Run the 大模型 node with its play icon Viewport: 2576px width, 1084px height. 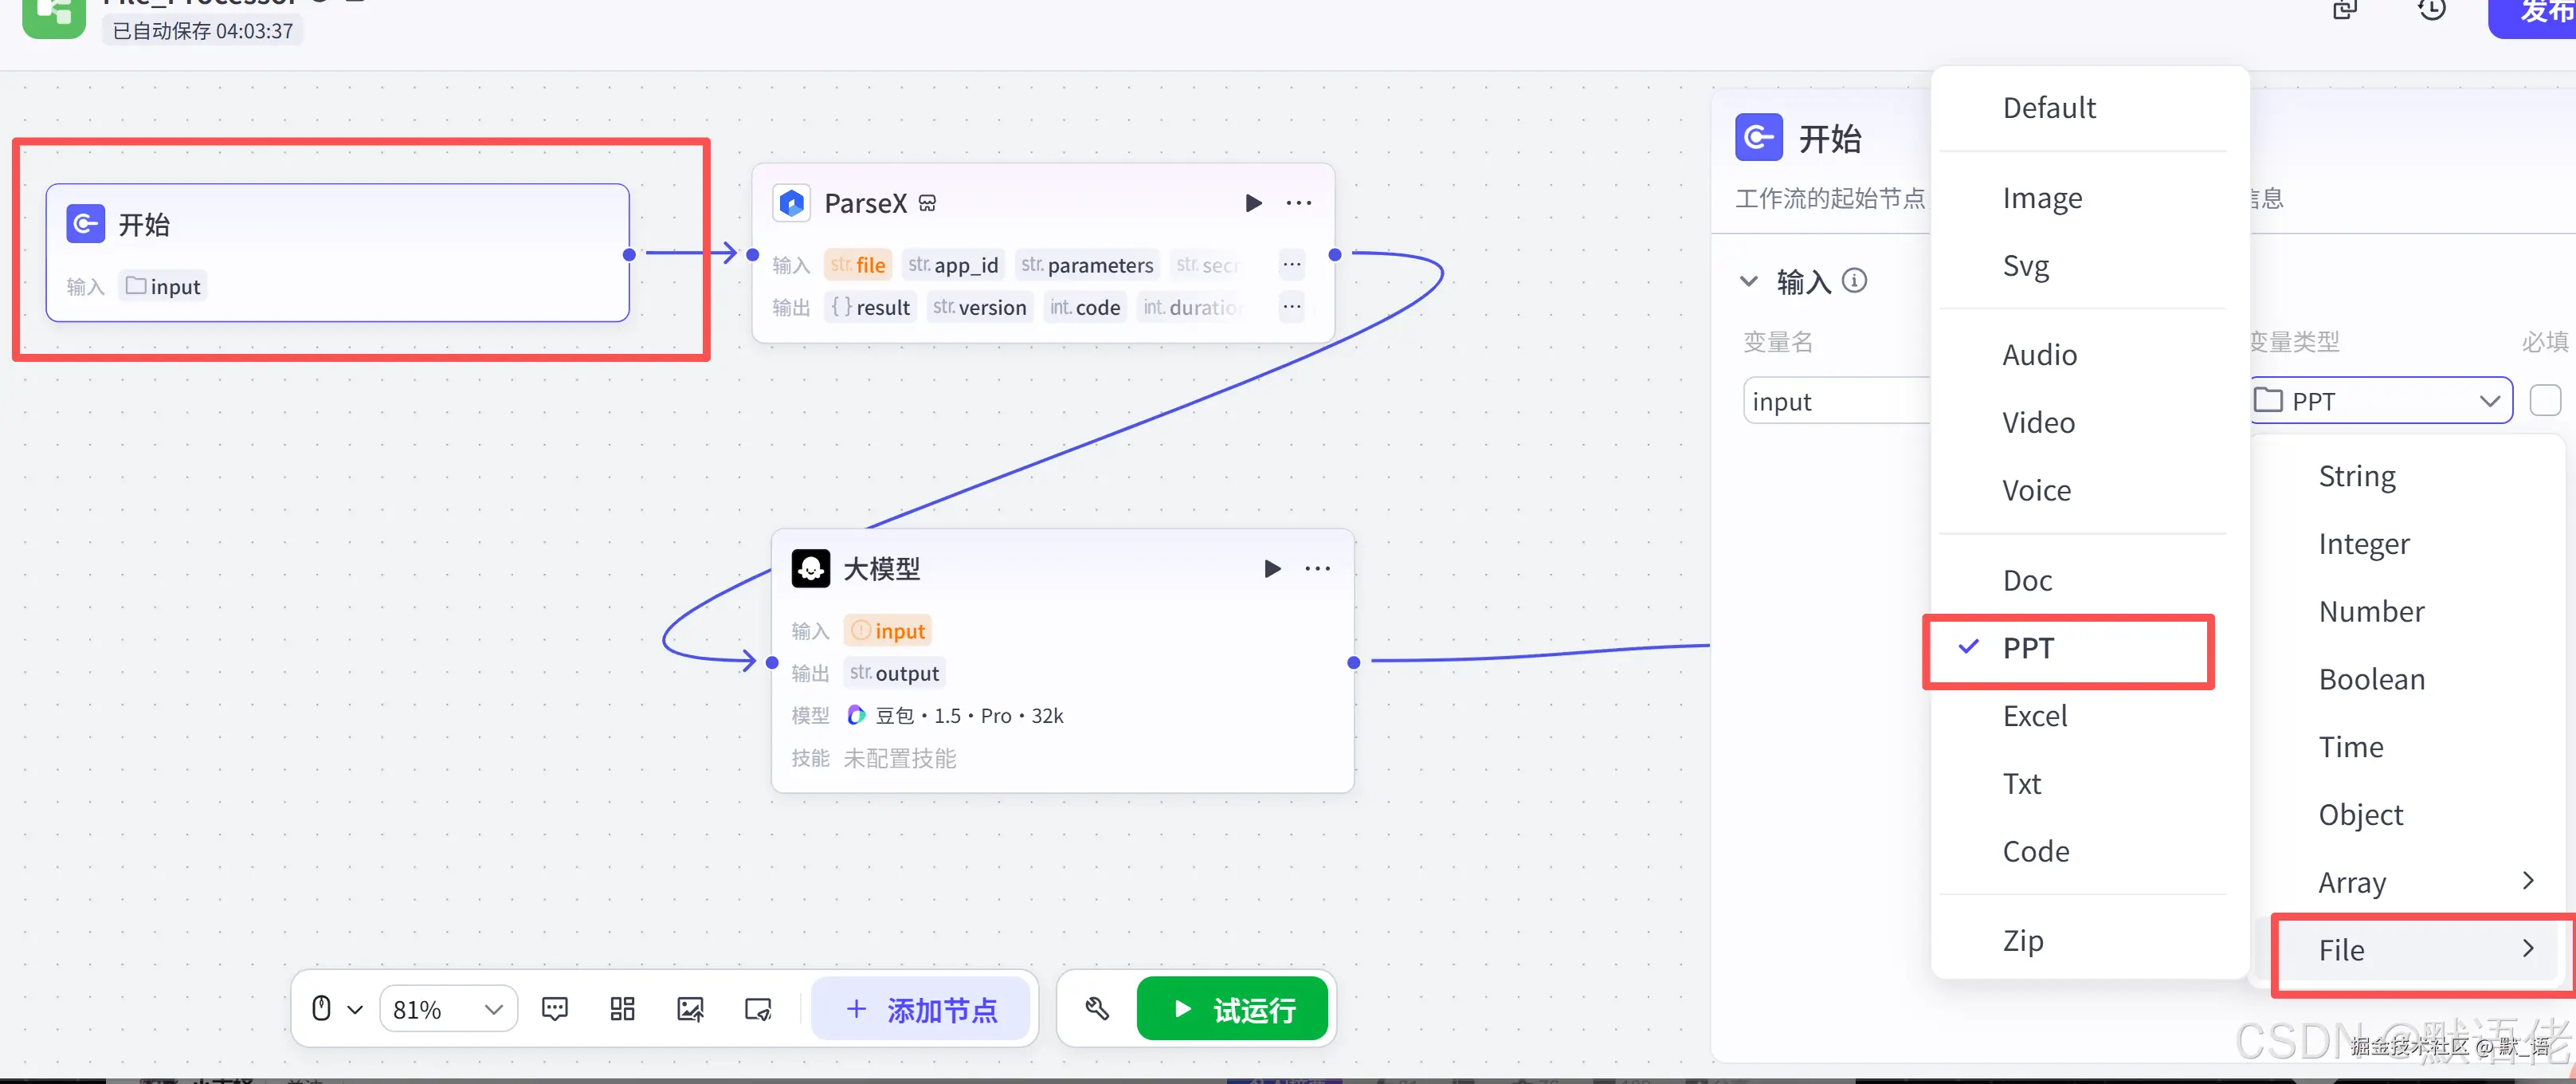[x=1272, y=569]
